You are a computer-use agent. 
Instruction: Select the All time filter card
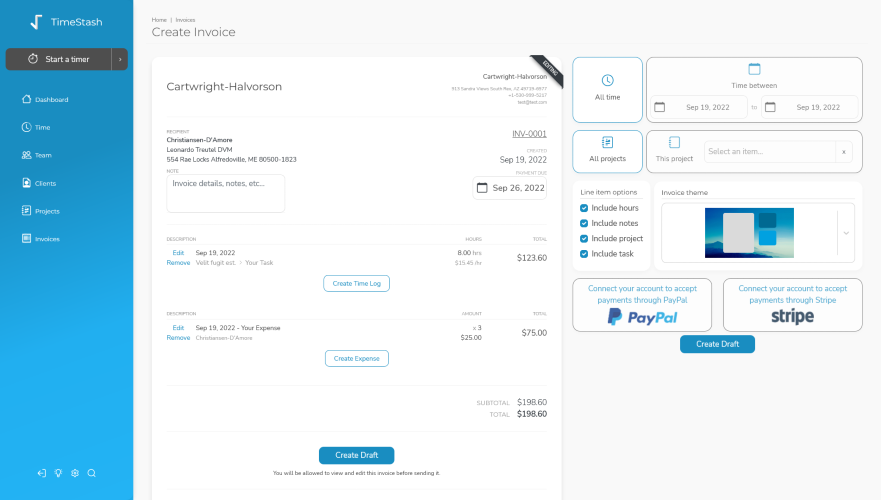(x=607, y=90)
